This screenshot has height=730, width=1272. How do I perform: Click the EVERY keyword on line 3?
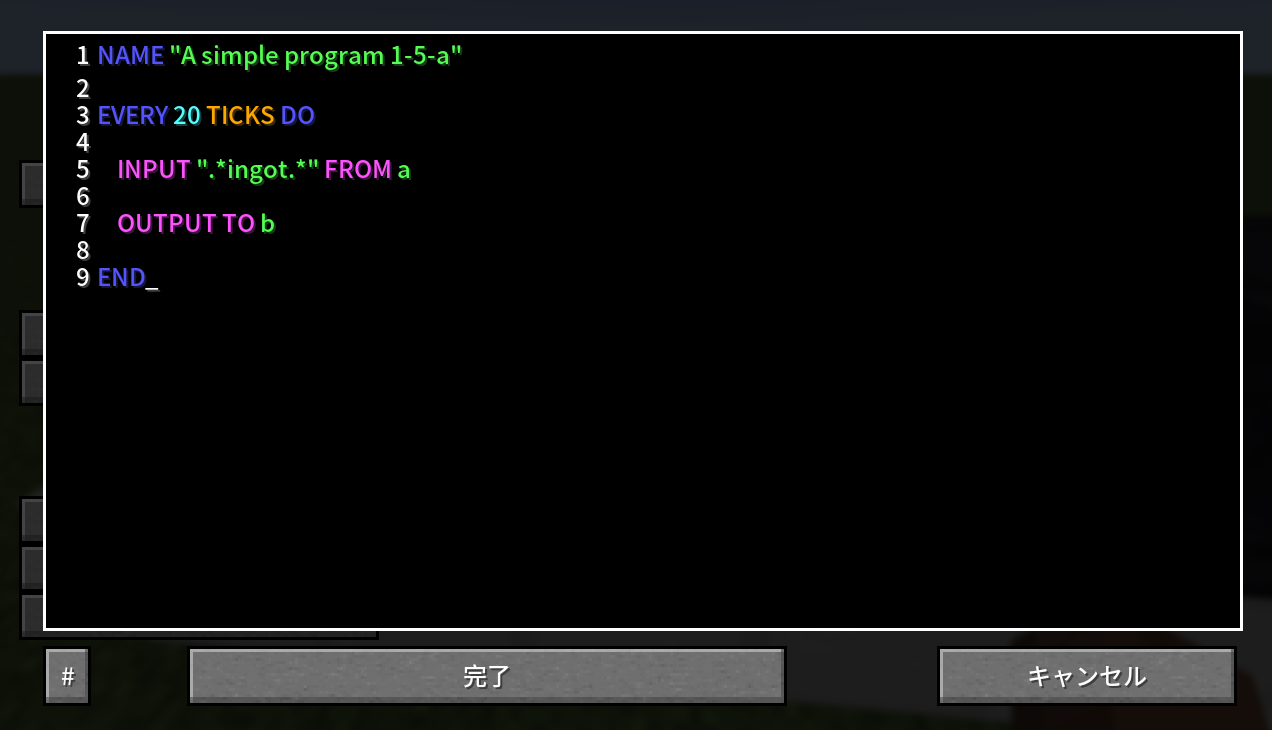tap(133, 116)
